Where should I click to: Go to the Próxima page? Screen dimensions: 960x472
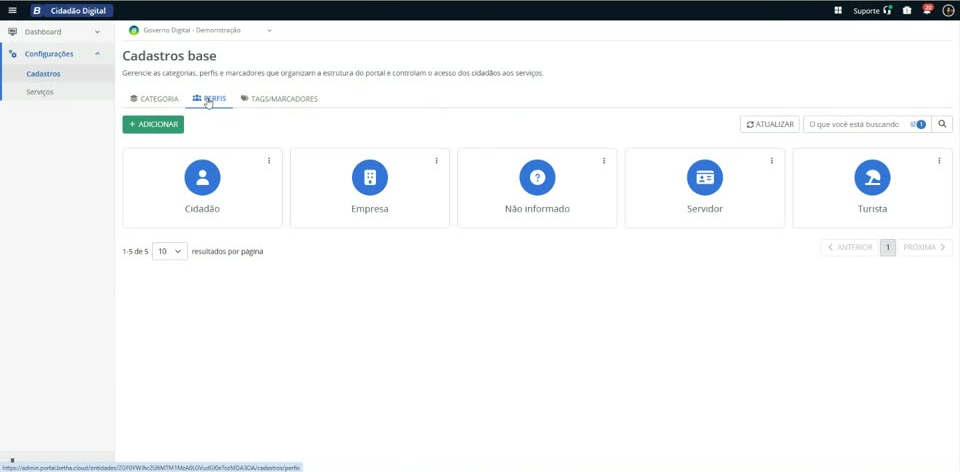pos(924,247)
